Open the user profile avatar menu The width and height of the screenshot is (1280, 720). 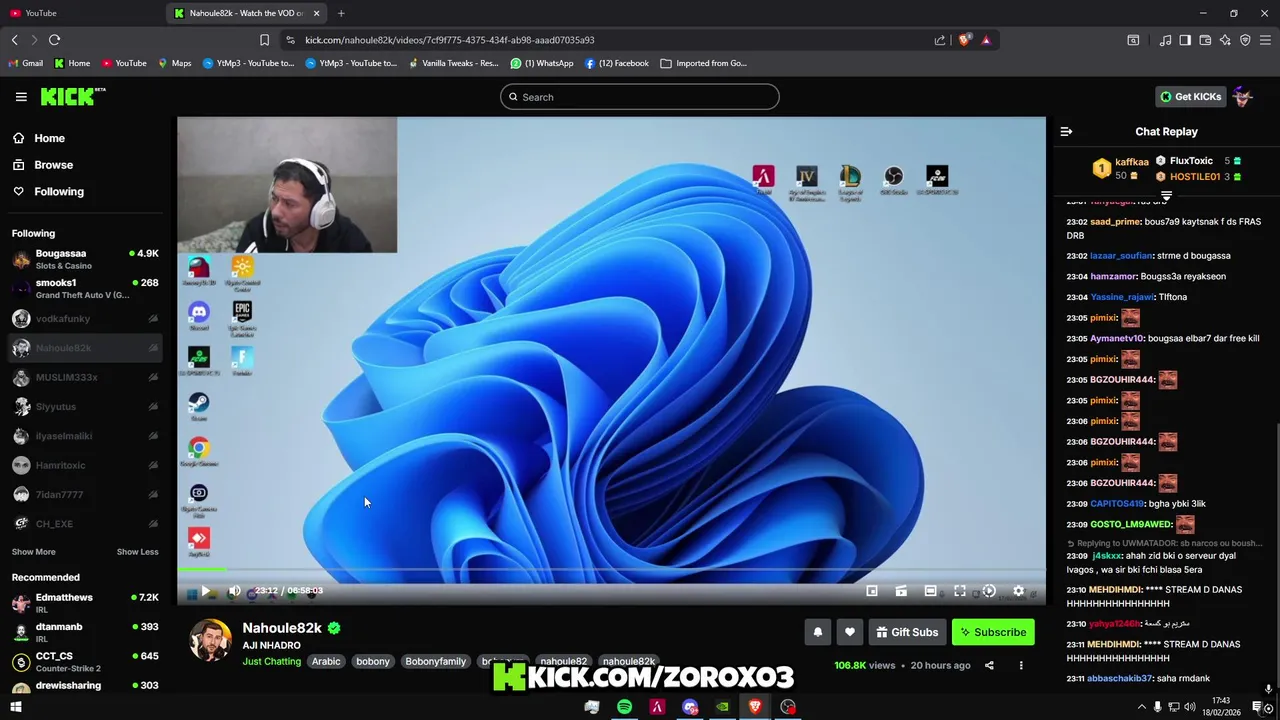1243,97
